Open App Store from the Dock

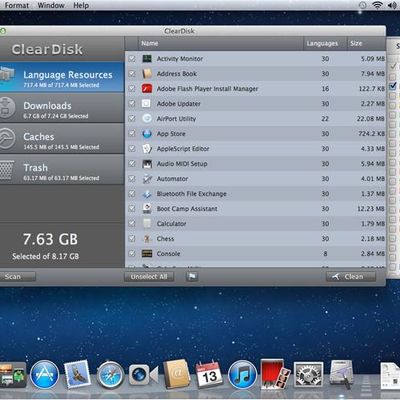[x=44, y=375]
